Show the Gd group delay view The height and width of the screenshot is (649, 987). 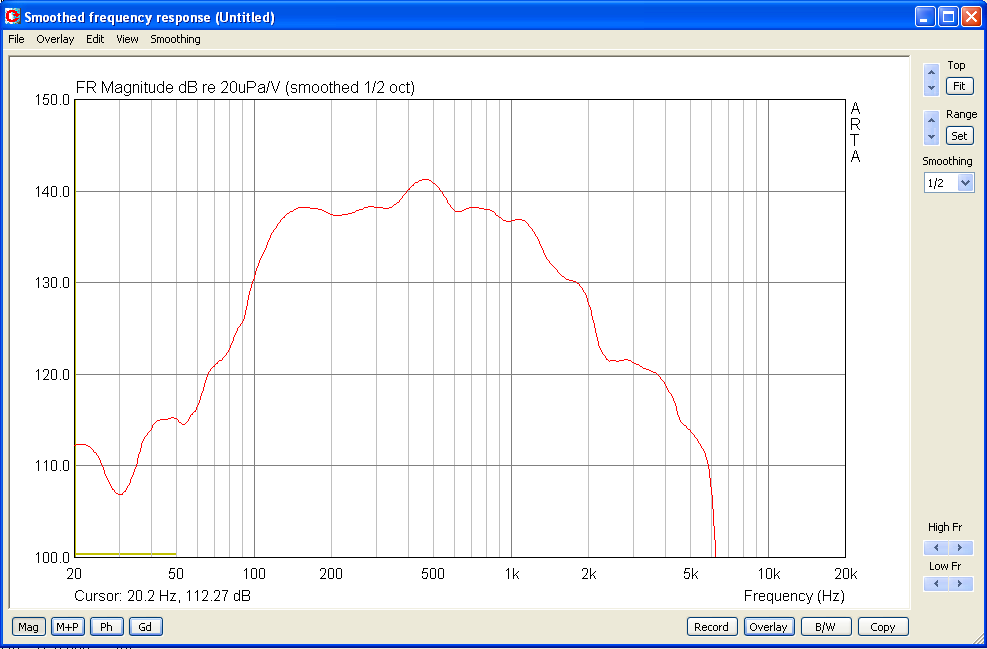pos(145,627)
